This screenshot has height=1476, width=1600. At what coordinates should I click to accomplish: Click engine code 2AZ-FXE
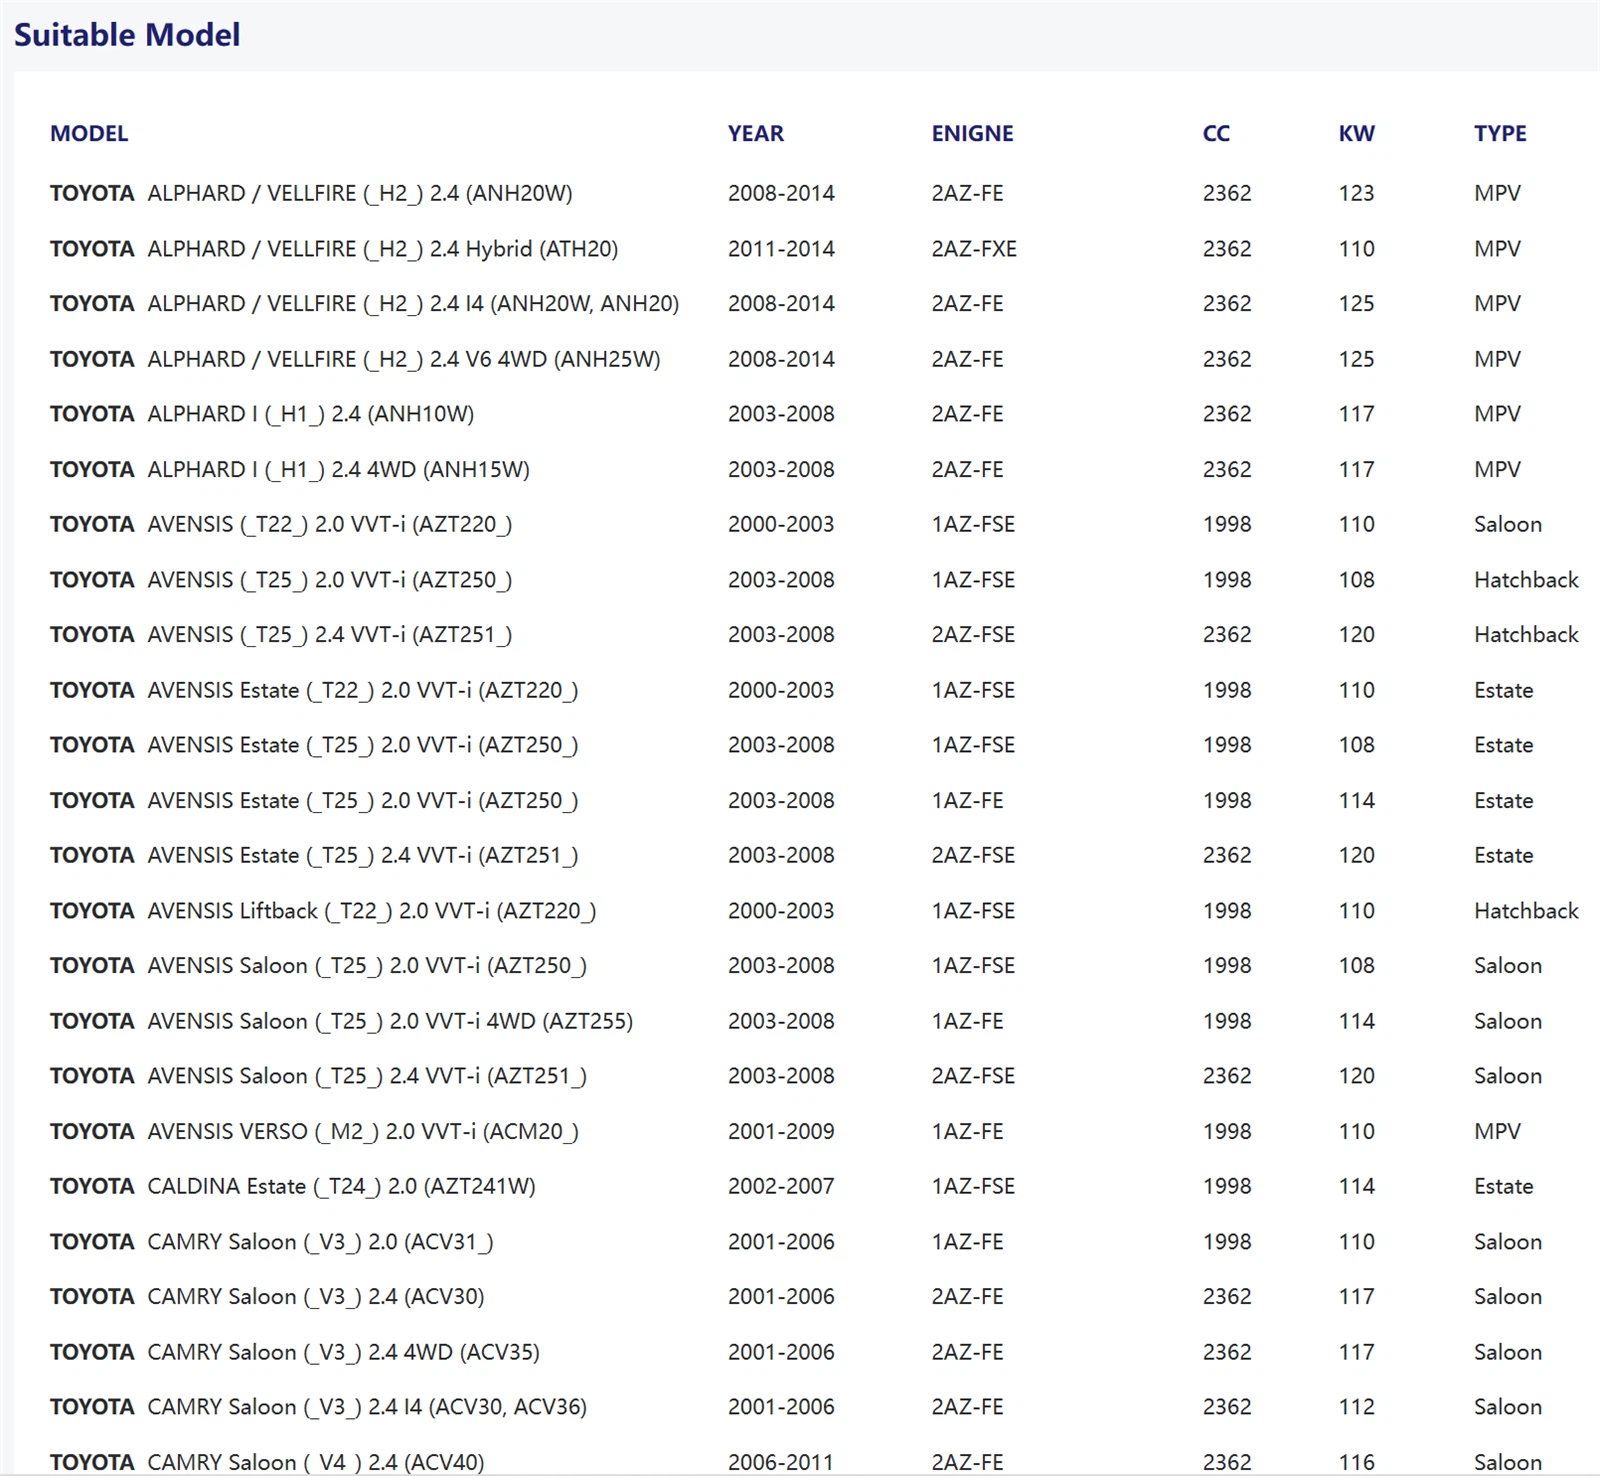click(974, 249)
